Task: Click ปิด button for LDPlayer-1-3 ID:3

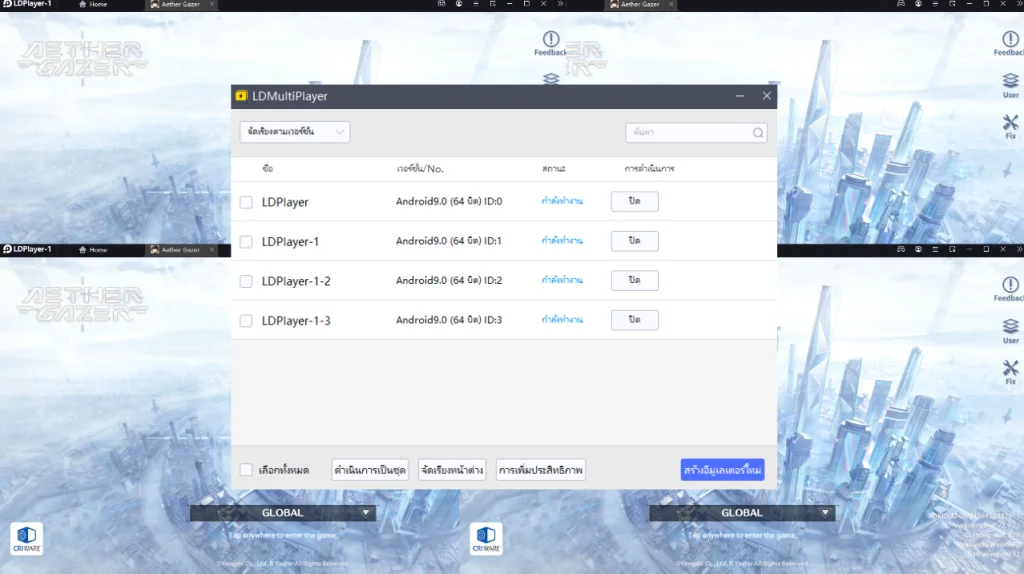Action: [634, 320]
